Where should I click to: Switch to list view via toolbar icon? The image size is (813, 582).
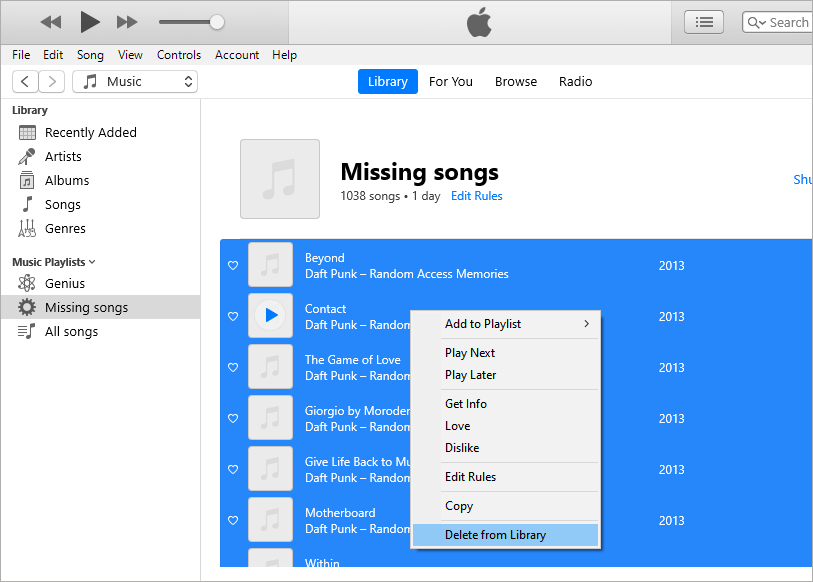point(703,22)
